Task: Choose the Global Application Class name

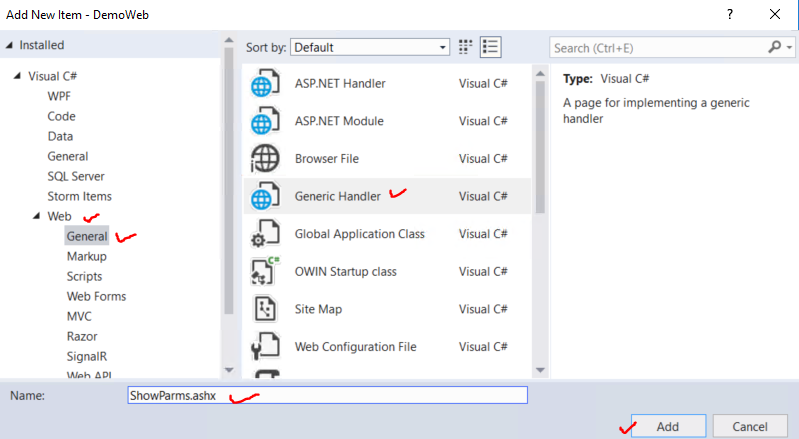Action: 359,234
